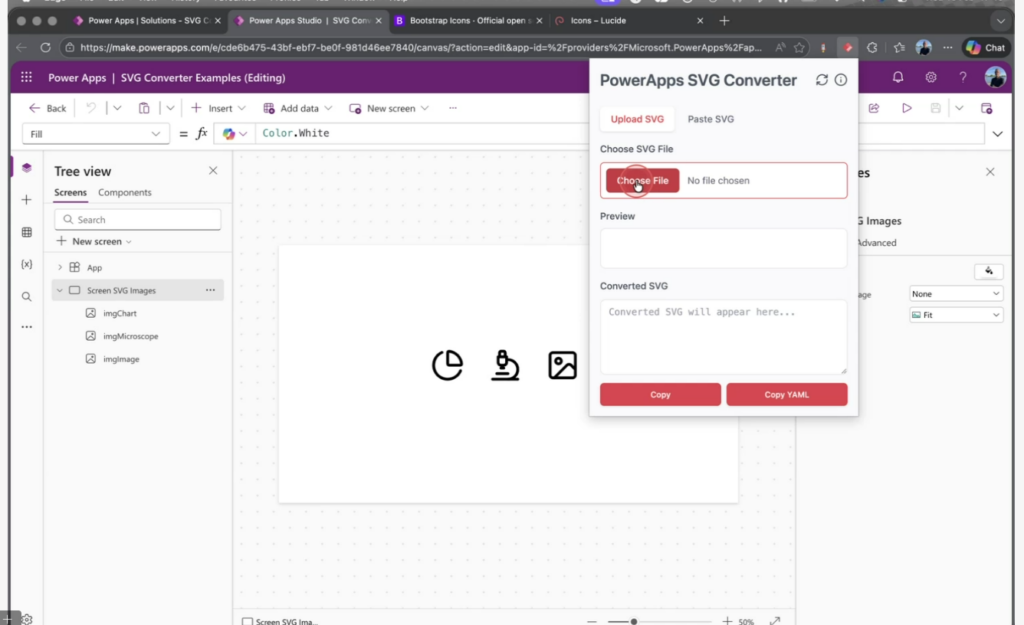Click the Tree view Search field
Viewport: 1024px width, 625px height.
[138, 219]
